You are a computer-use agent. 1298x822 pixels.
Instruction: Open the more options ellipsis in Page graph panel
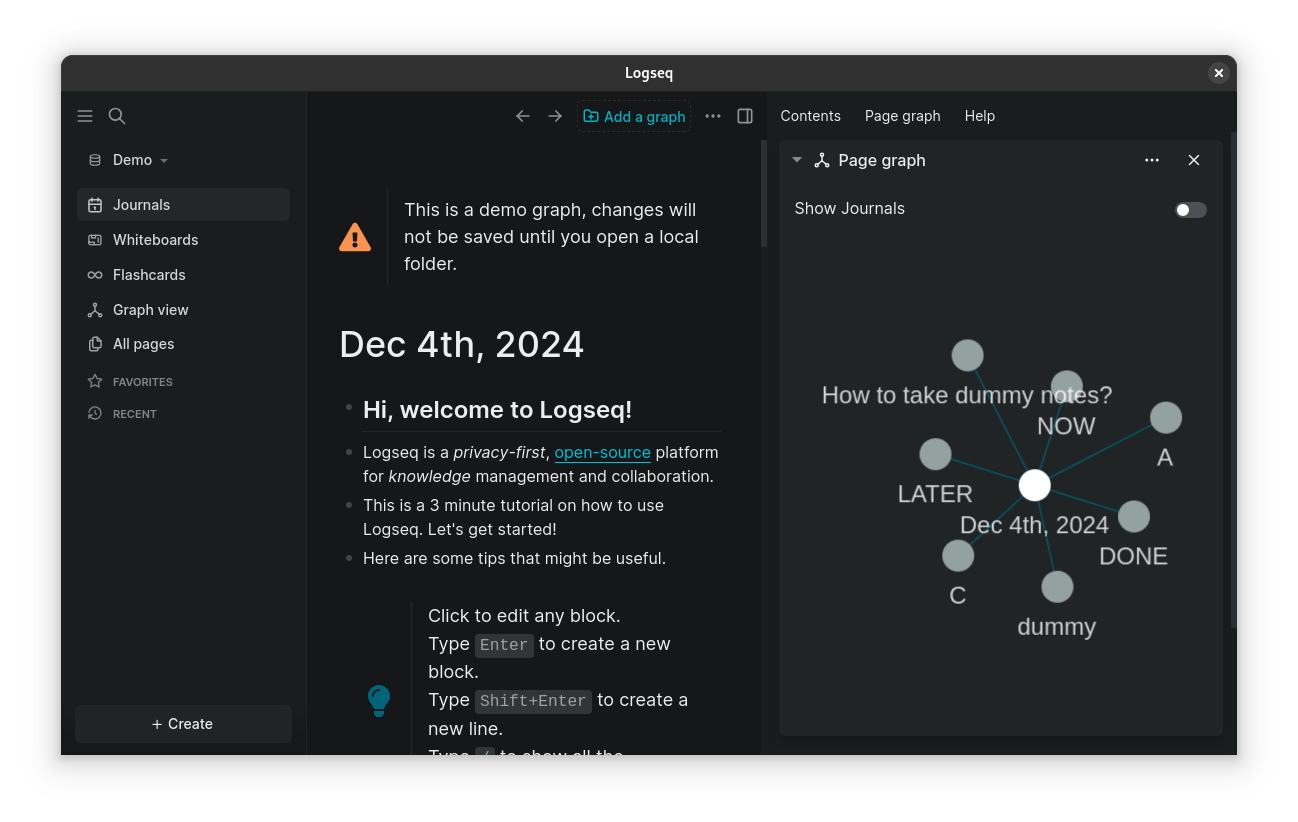[x=1152, y=160]
